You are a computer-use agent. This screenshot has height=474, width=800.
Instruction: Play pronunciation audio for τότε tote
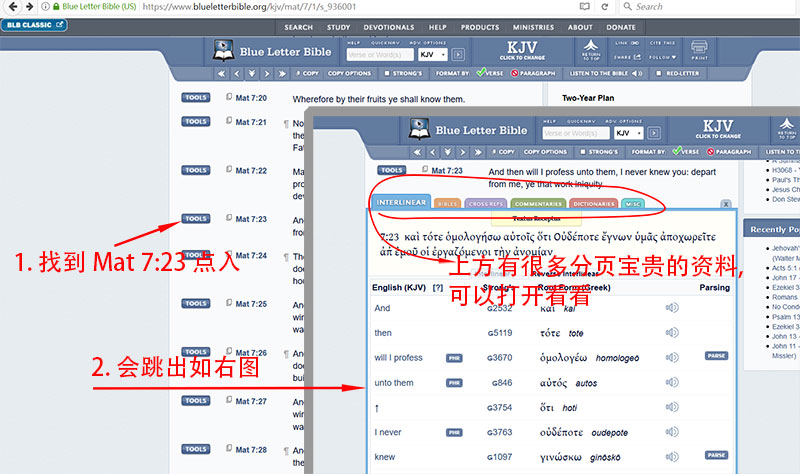tap(672, 333)
